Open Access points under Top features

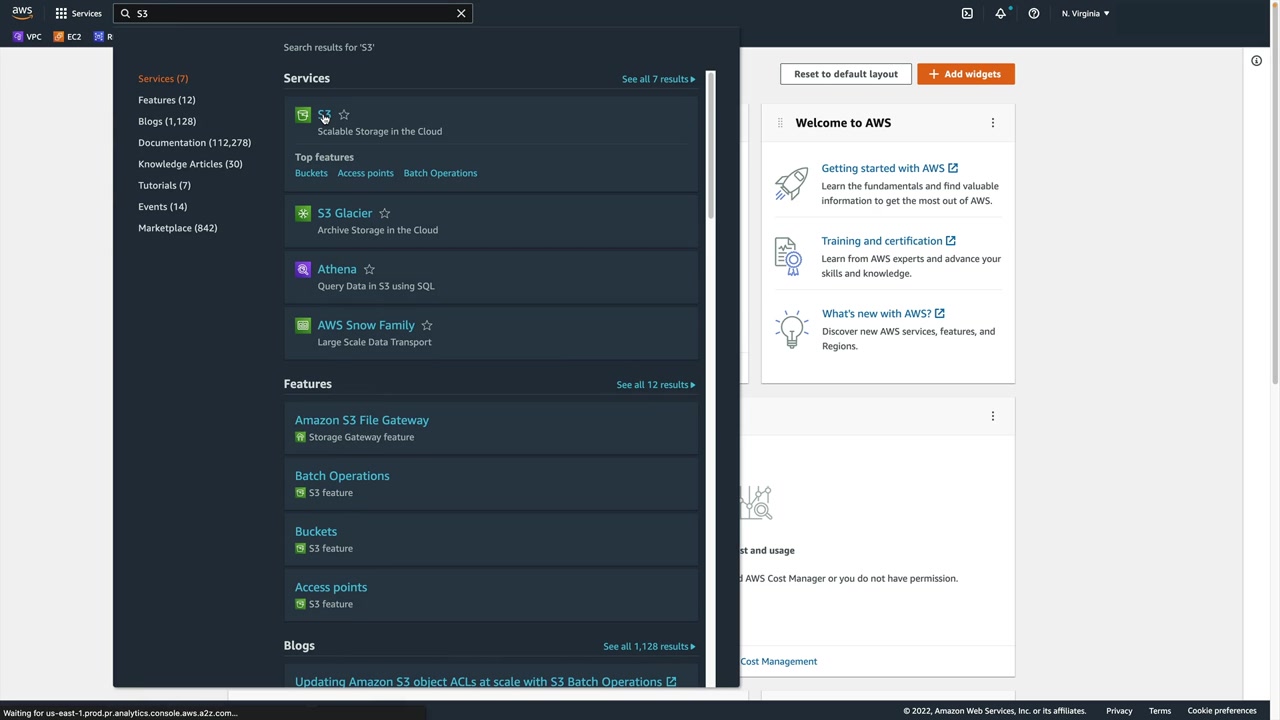[365, 173]
